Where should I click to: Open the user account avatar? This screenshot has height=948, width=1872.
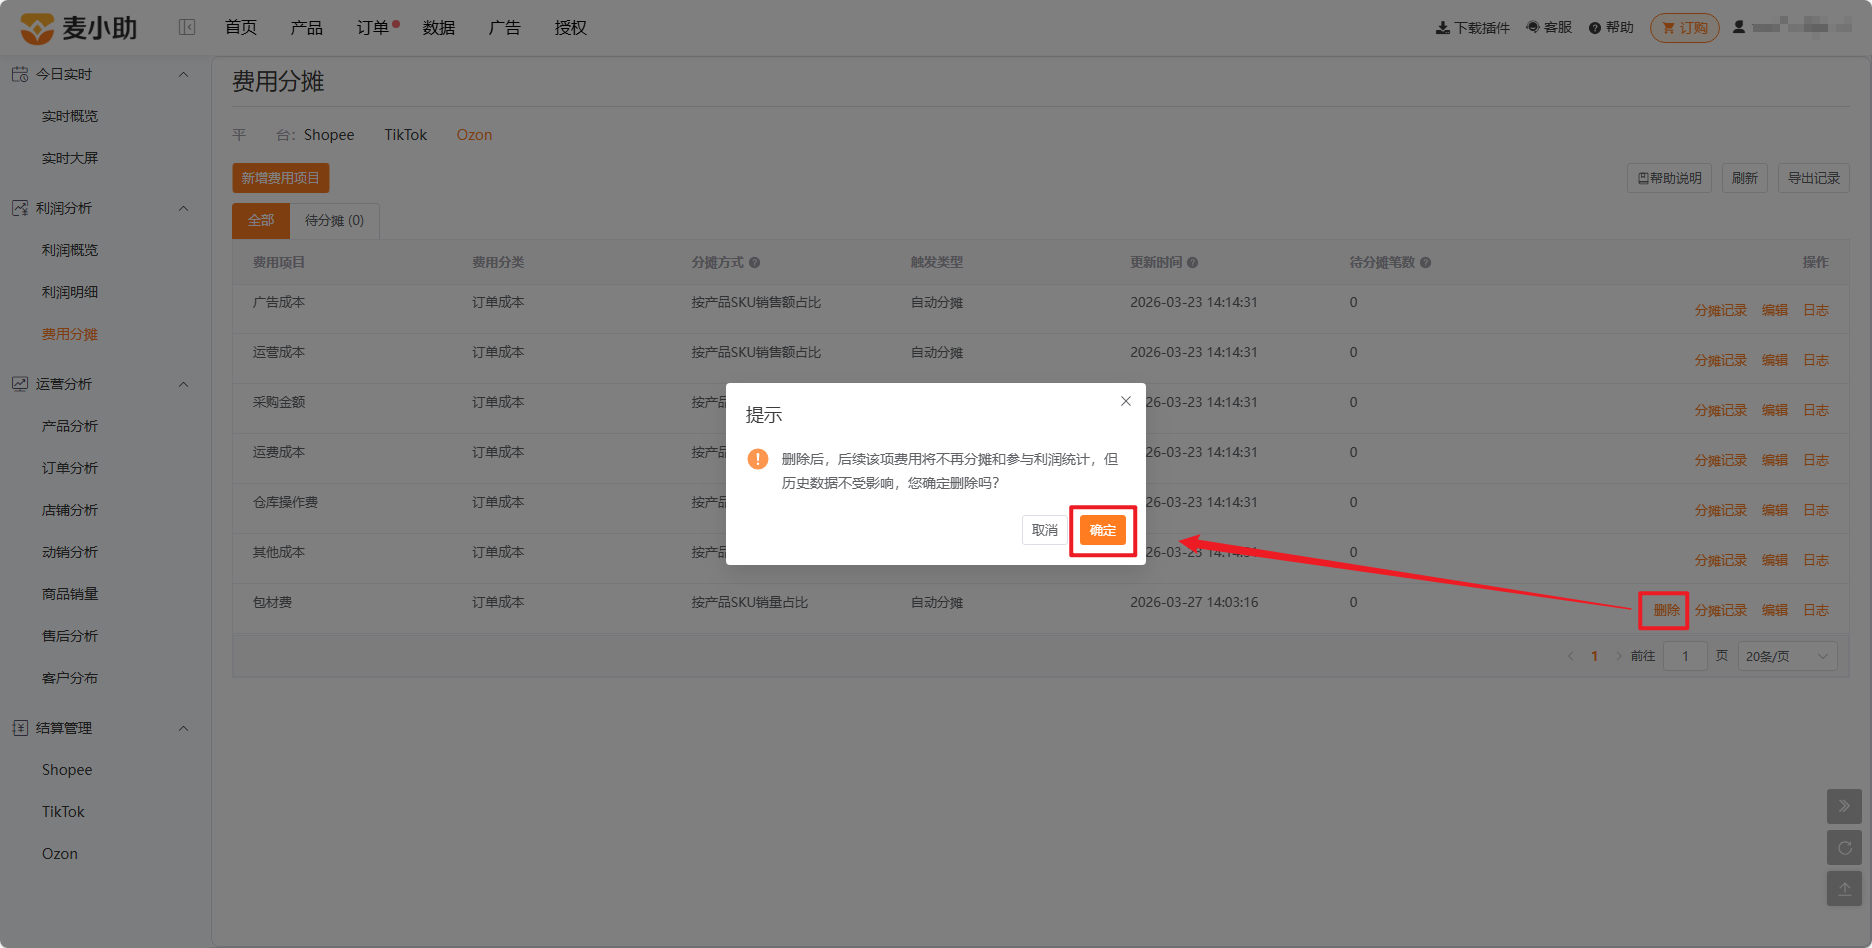pyautogui.click(x=1739, y=27)
